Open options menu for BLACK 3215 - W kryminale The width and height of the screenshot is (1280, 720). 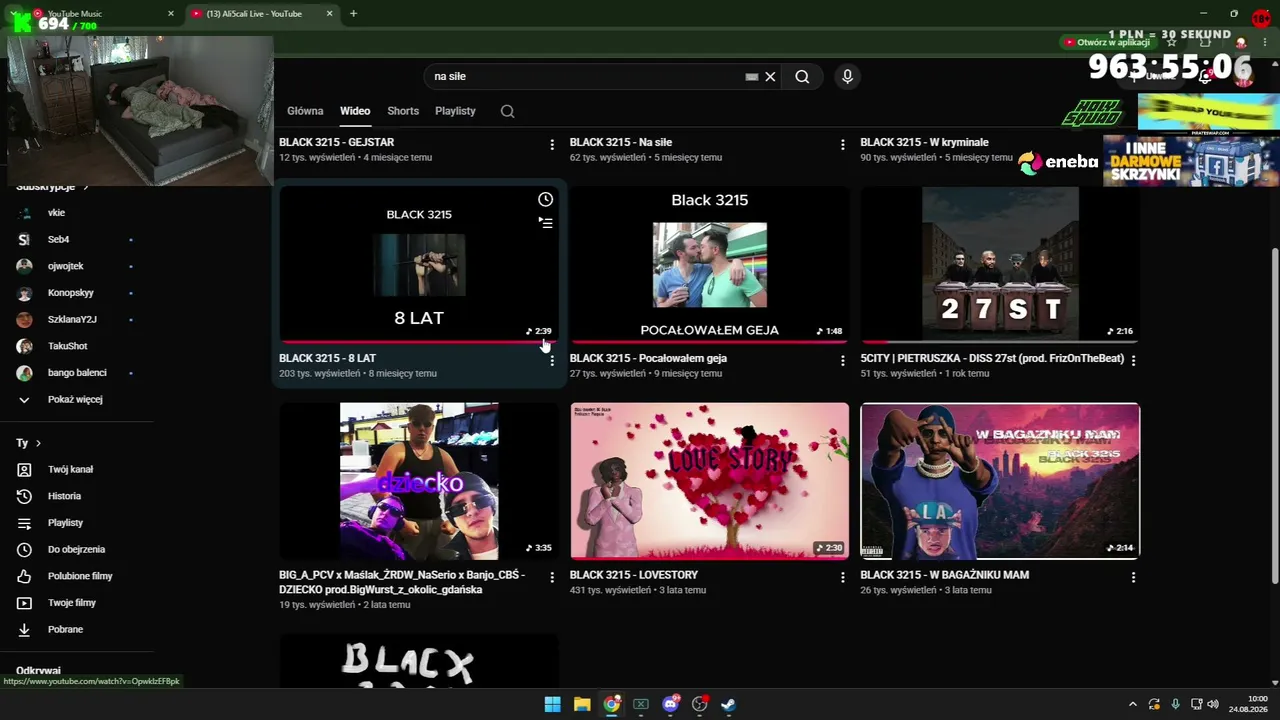1133,145
